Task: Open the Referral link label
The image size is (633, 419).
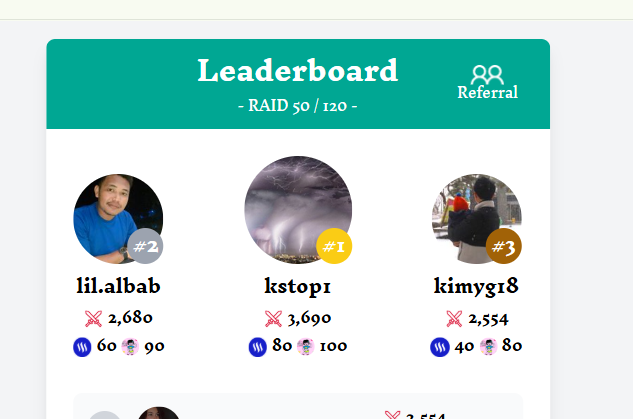Action: coord(487,93)
